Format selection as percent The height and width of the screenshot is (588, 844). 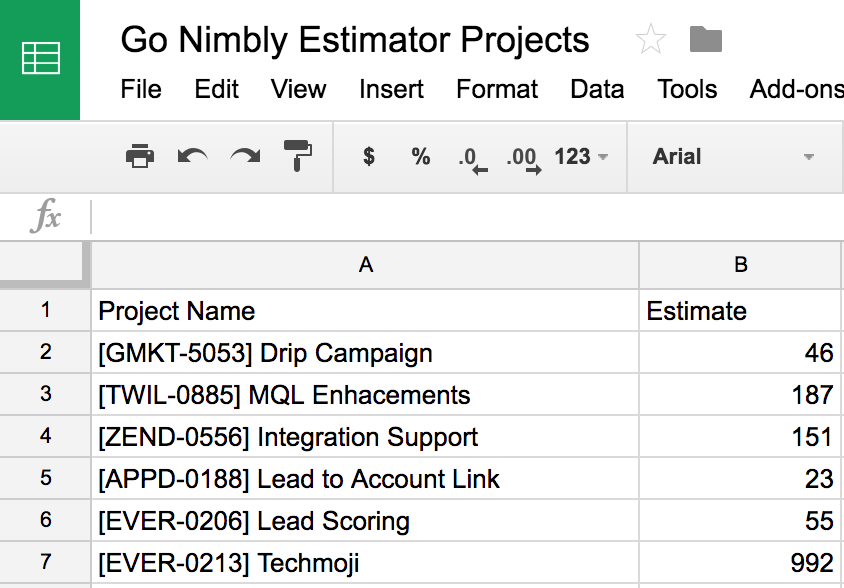(x=420, y=156)
